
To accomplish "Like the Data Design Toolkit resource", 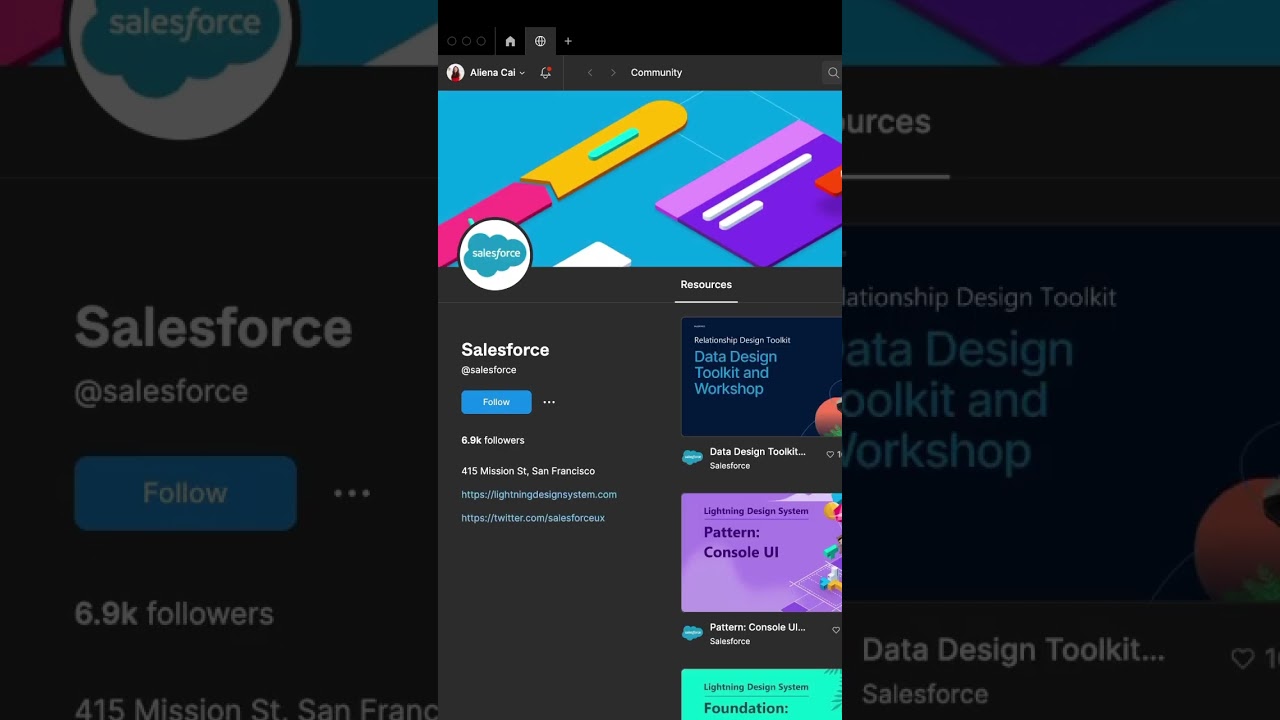I will tap(830, 454).
